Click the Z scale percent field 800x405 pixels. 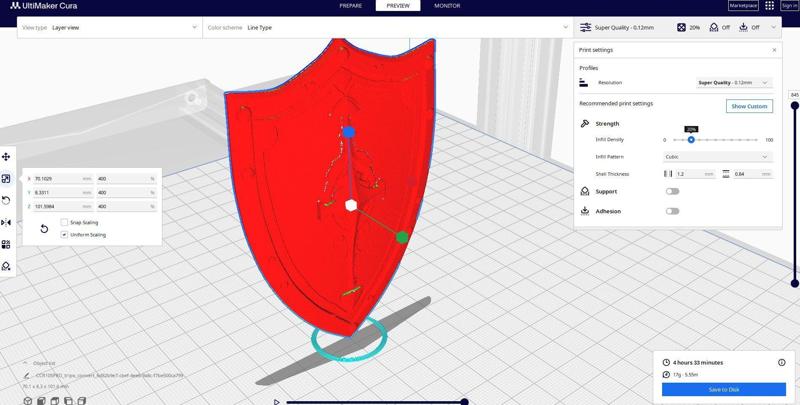coord(126,206)
